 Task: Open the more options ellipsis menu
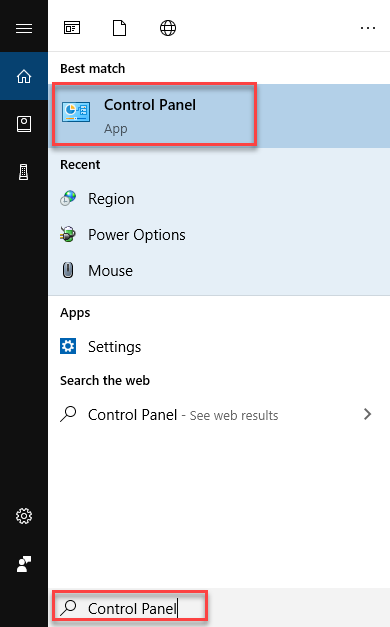pyautogui.click(x=368, y=28)
